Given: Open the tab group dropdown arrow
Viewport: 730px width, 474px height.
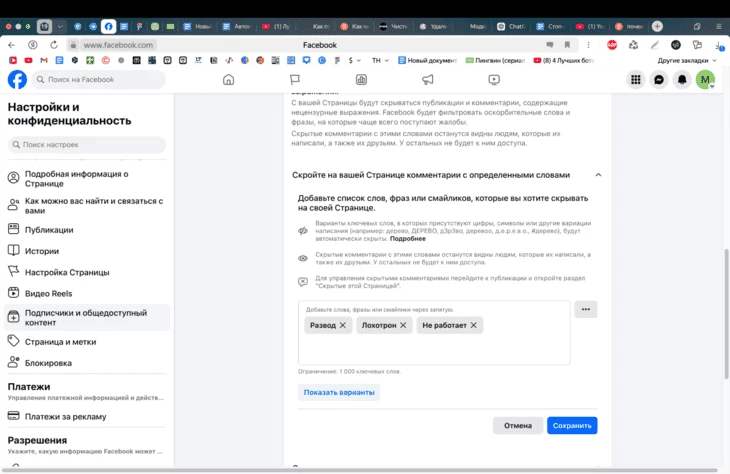Looking at the screenshot, I should coord(60,27).
